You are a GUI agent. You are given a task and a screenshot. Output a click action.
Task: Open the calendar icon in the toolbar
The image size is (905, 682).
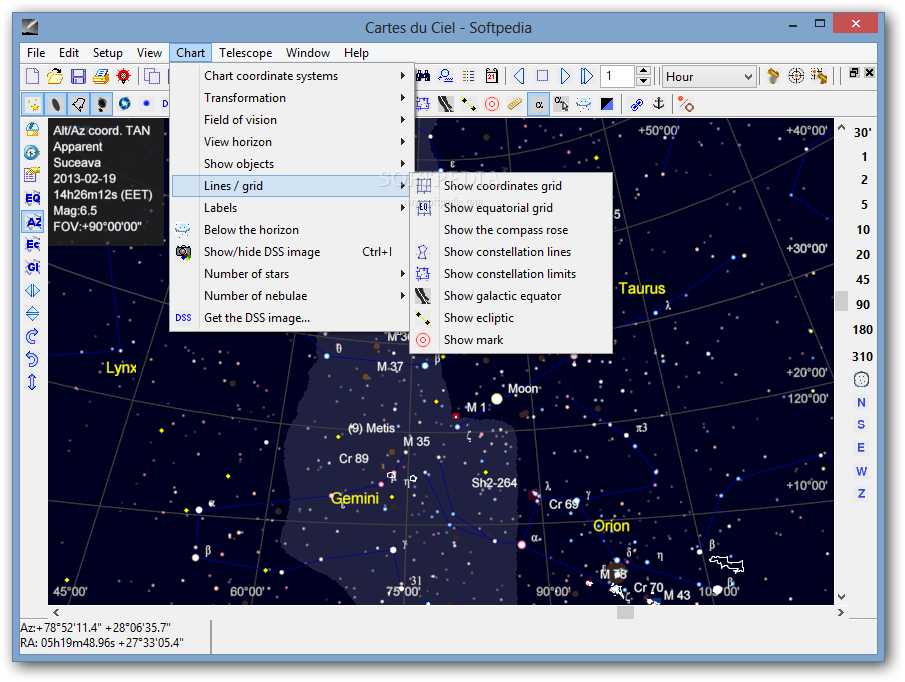coord(492,76)
